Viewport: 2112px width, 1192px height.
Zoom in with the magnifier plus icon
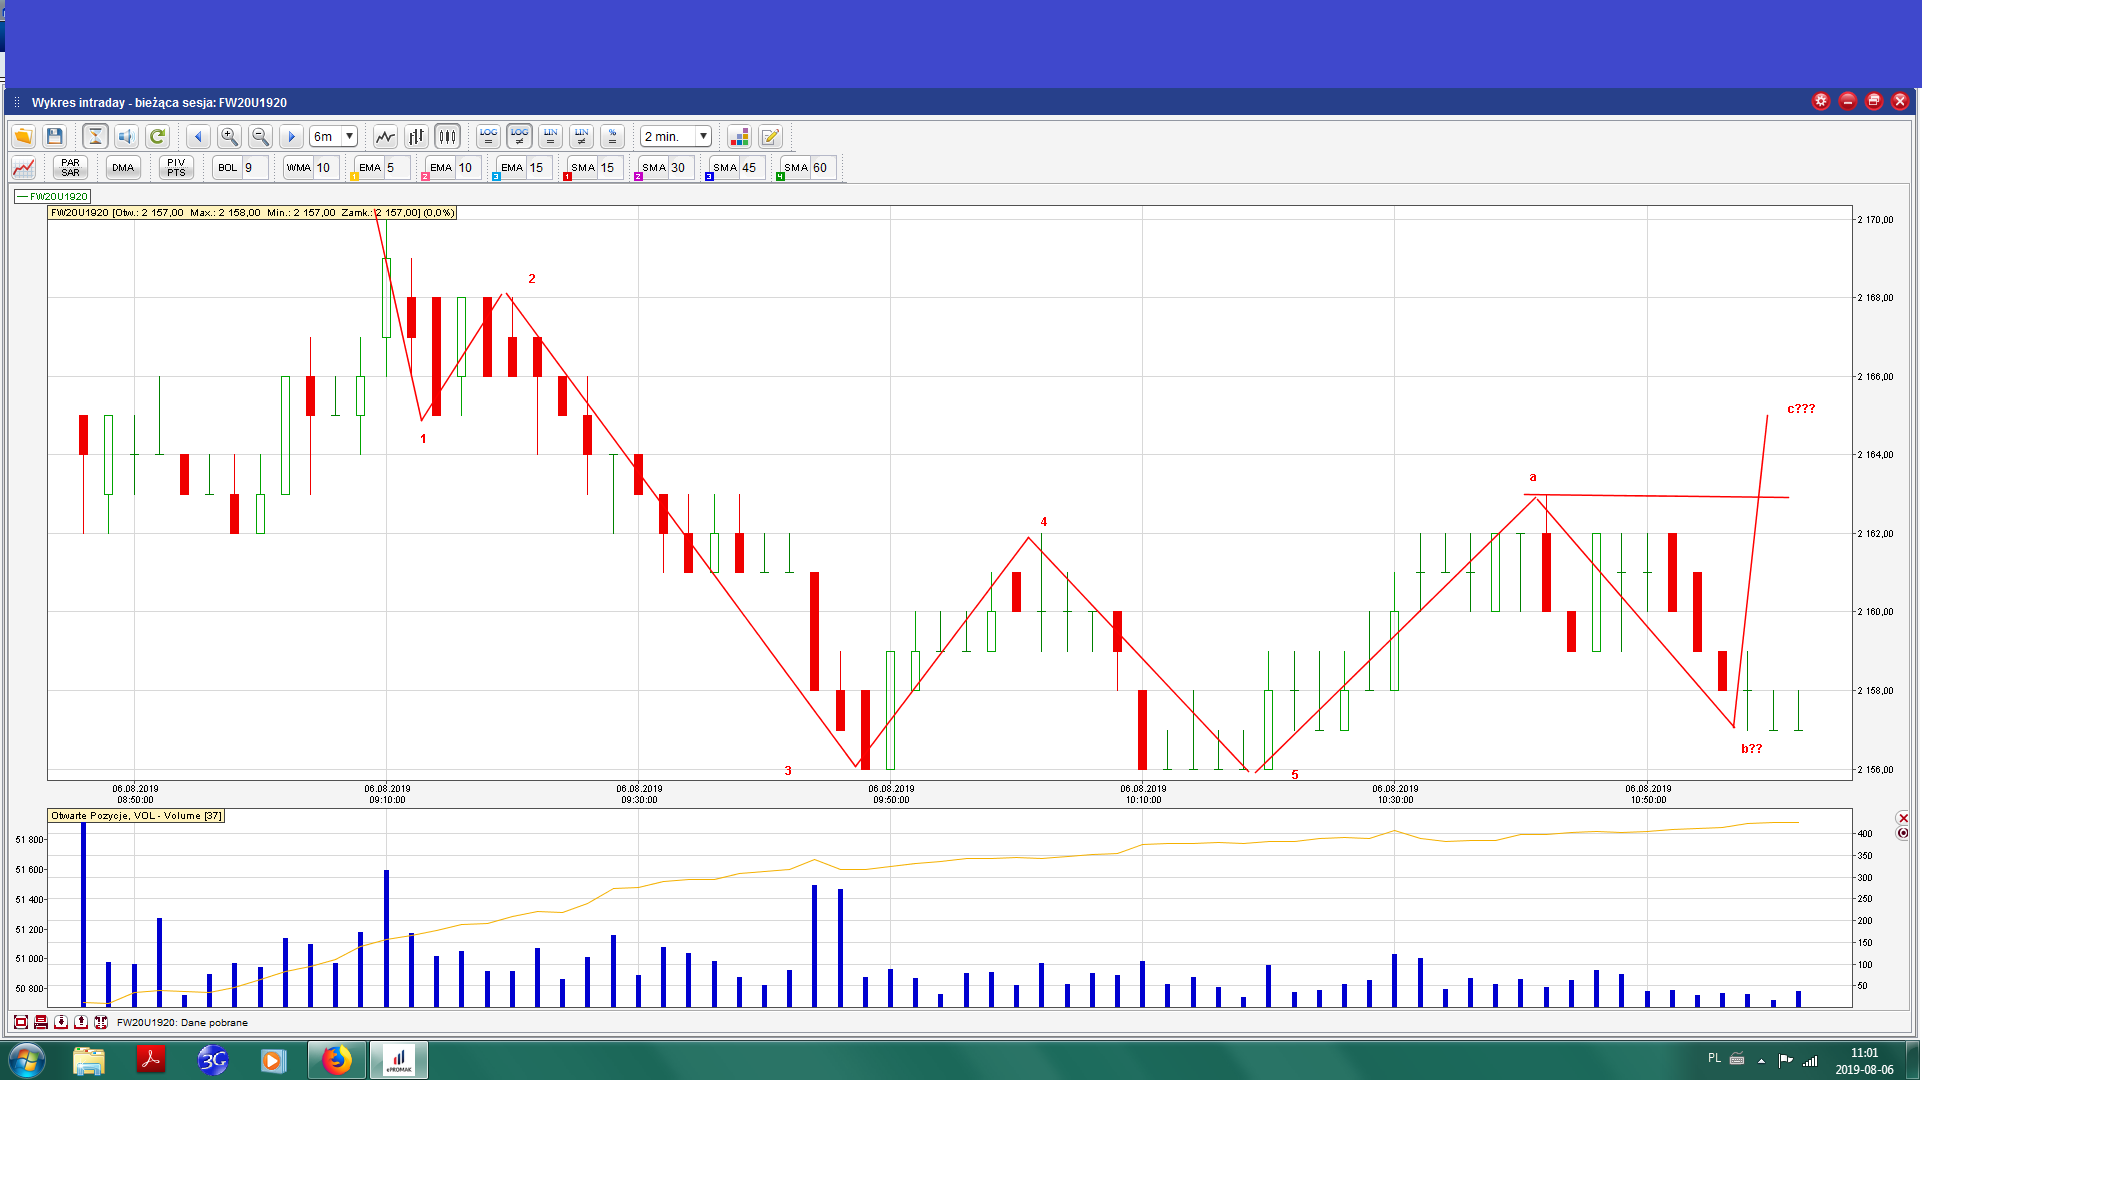click(x=229, y=136)
